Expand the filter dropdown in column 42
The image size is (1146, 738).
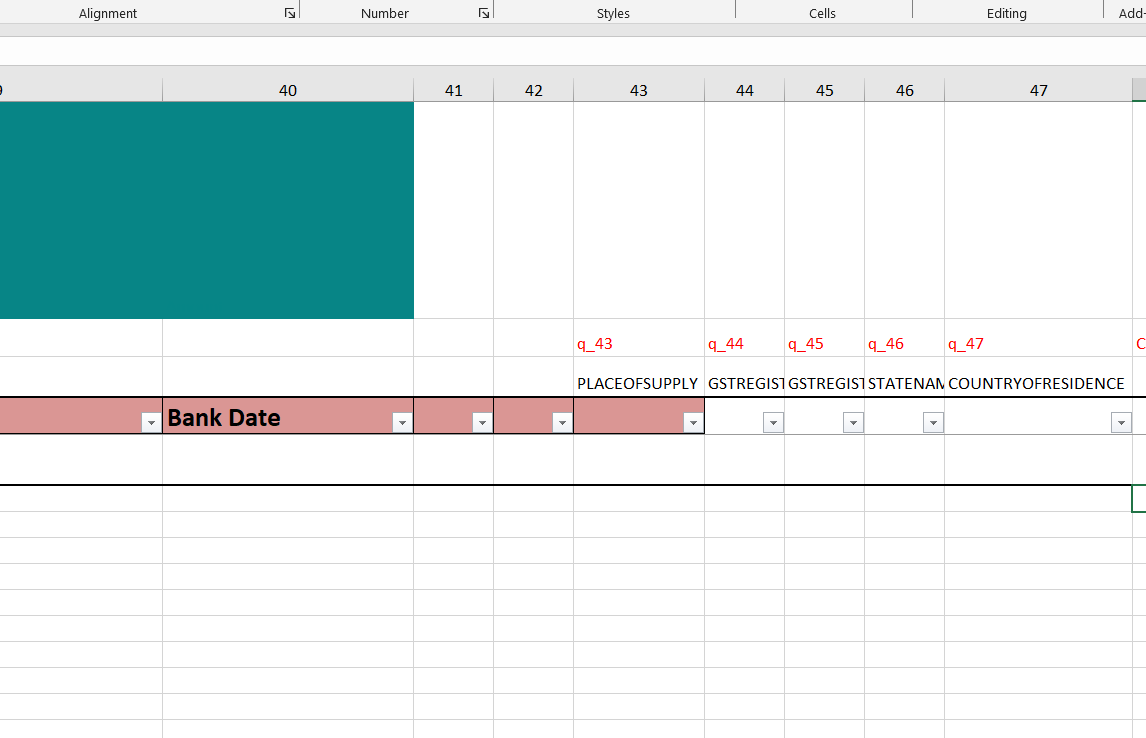pos(562,423)
